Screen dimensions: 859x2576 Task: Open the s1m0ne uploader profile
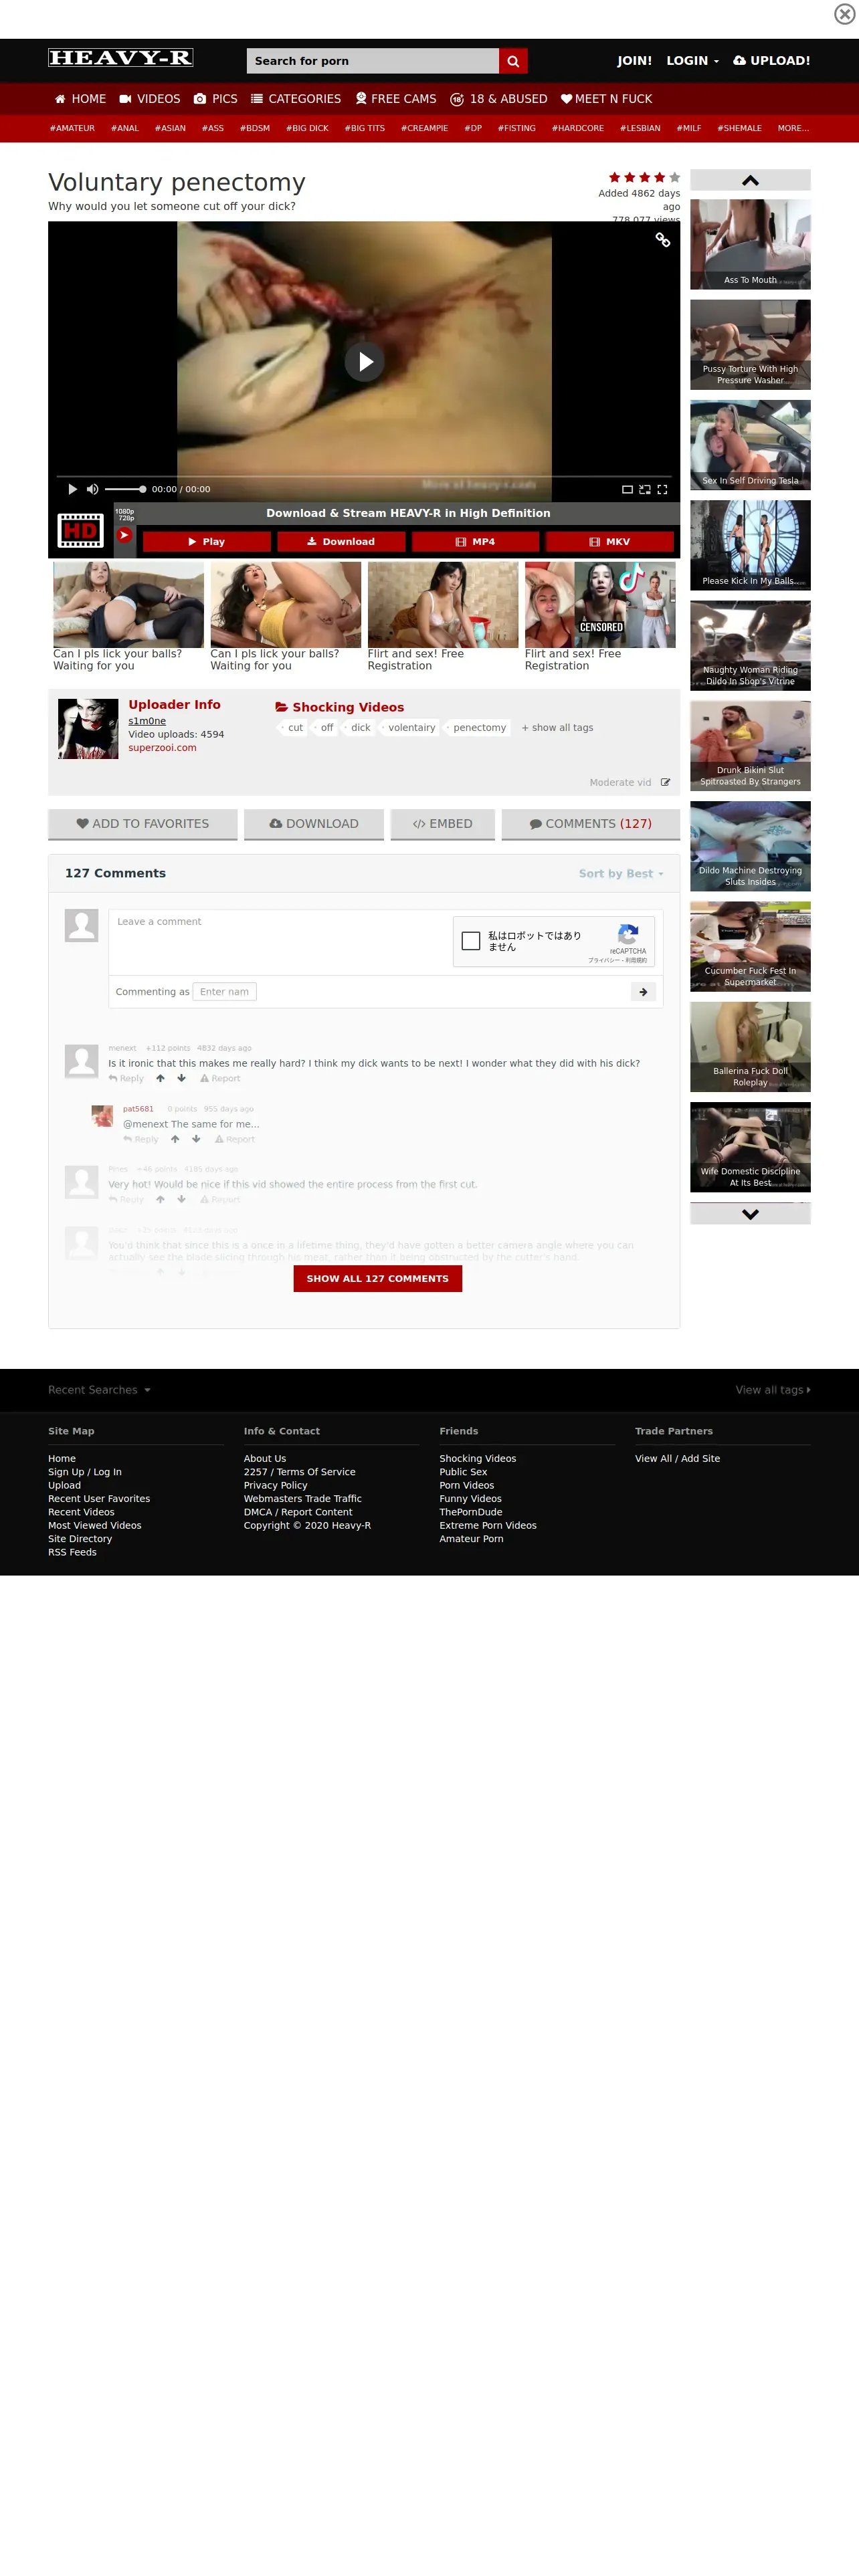pos(147,721)
